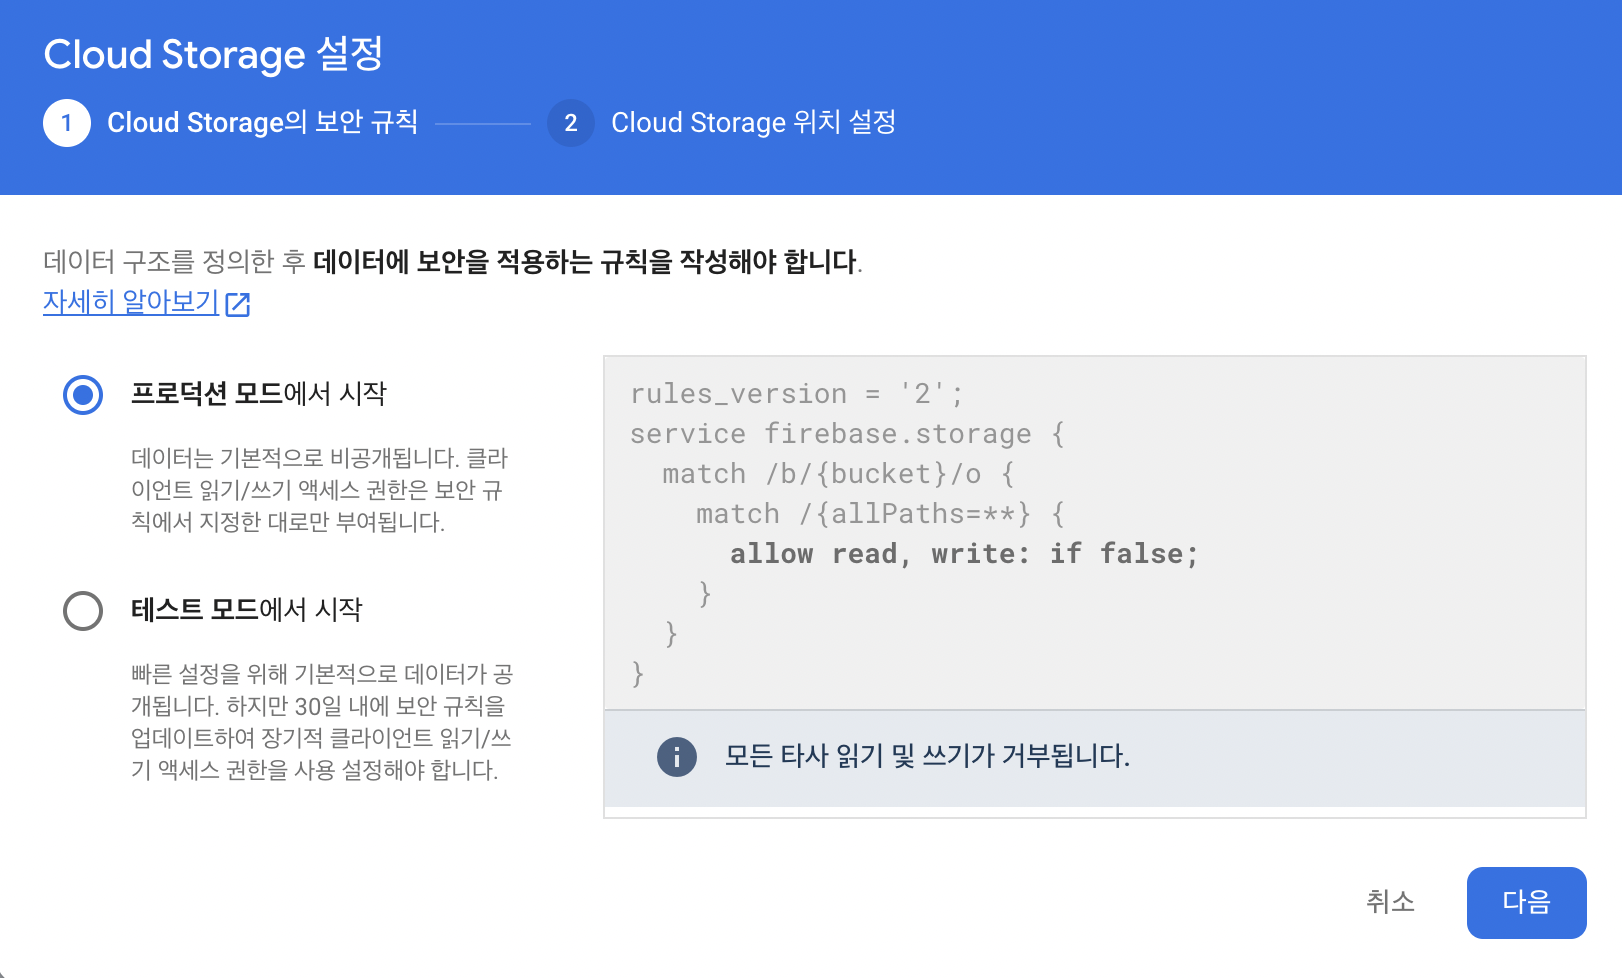Image resolution: width=1622 pixels, height=978 pixels.
Task: Click the 다음 button
Action: tap(1526, 902)
